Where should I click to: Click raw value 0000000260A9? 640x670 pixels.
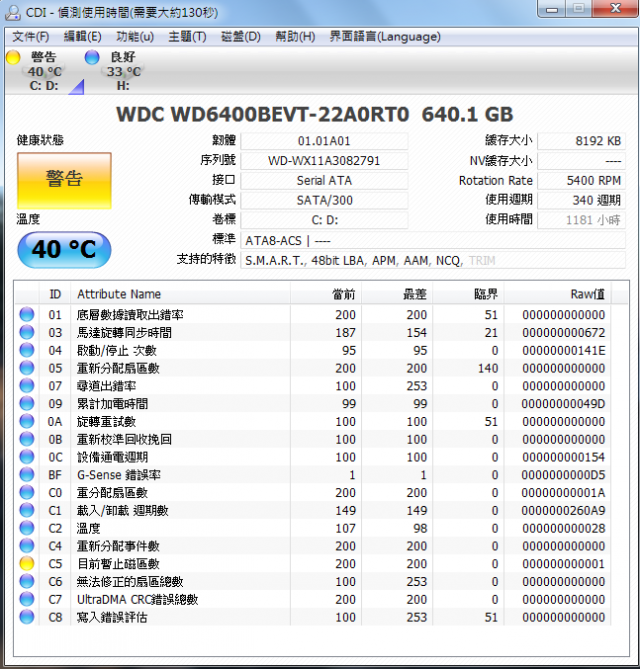(563, 511)
